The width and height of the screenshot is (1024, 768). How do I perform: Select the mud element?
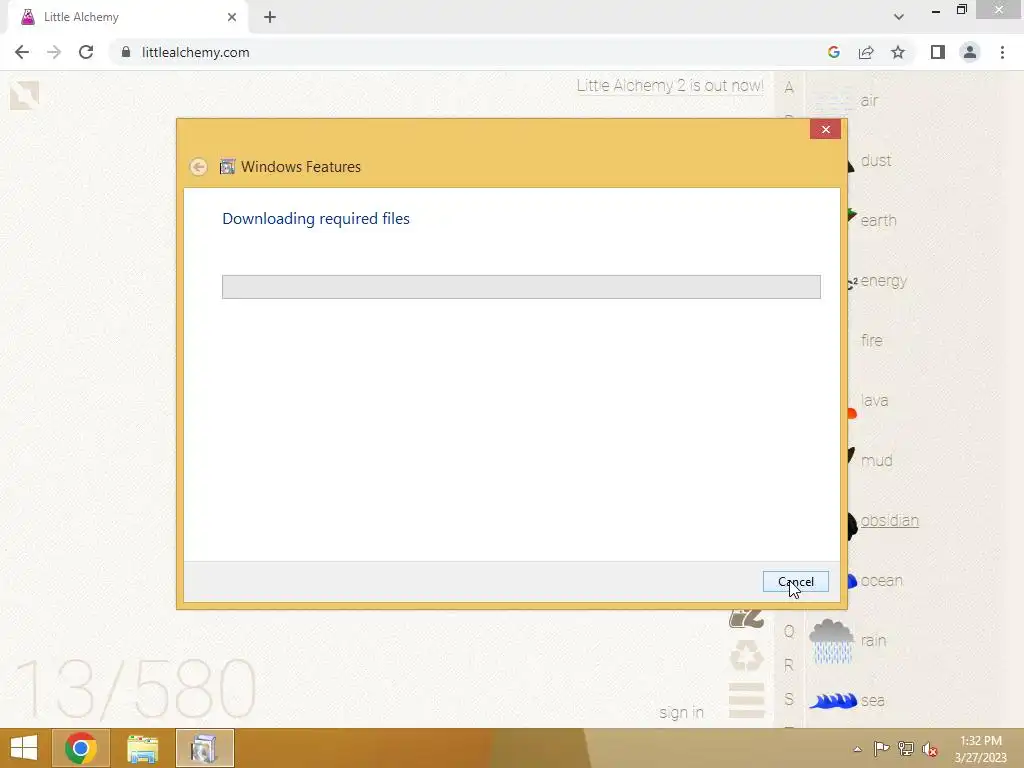pyautogui.click(x=876, y=460)
